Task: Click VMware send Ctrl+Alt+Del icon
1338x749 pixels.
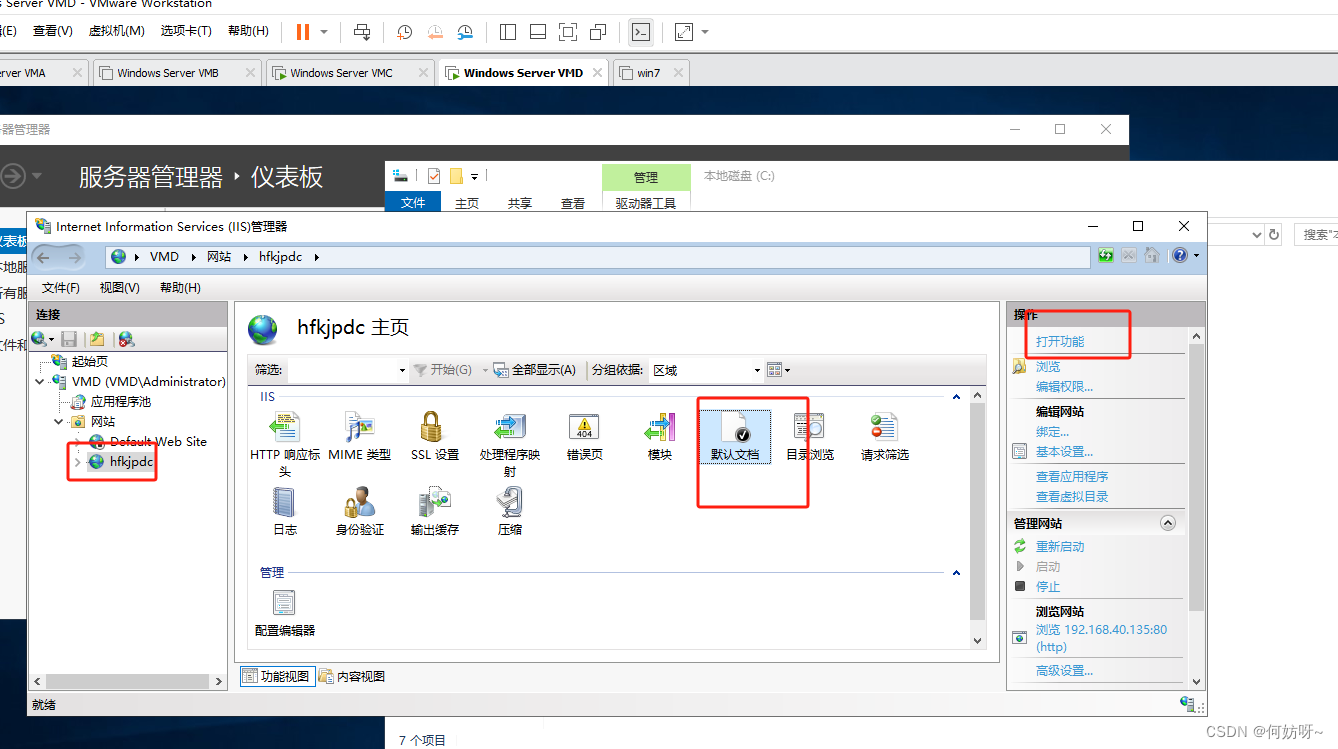Action: click(x=362, y=32)
